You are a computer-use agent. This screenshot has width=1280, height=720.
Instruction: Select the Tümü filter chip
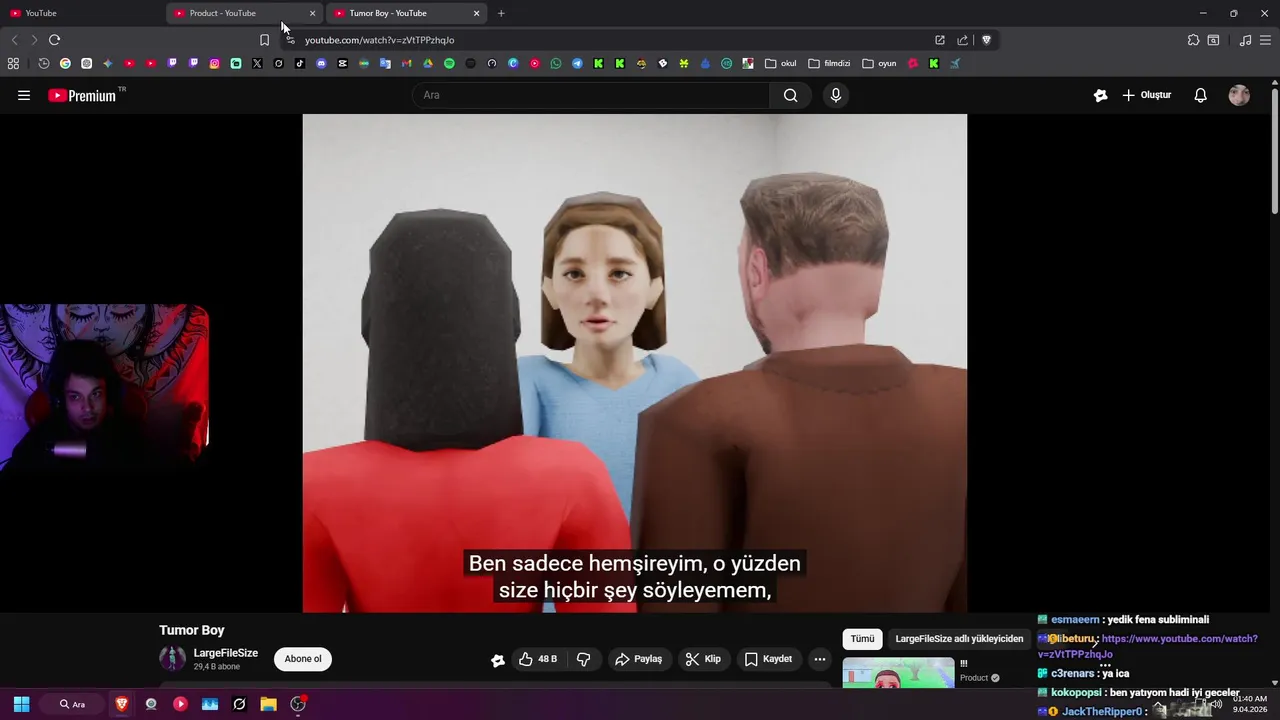click(862, 639)
